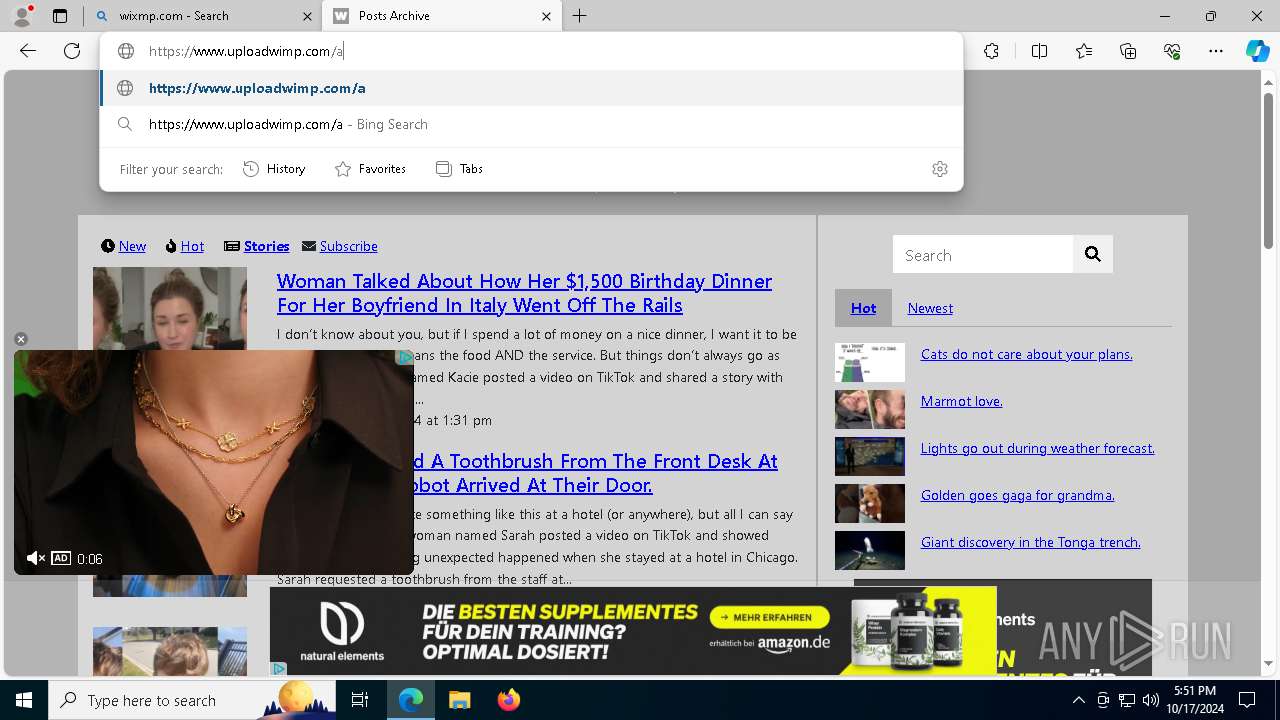Show hidden system tray icons
This screenshot has height=720, width=1280.
pyautogui.click(x=1078, y=700)
